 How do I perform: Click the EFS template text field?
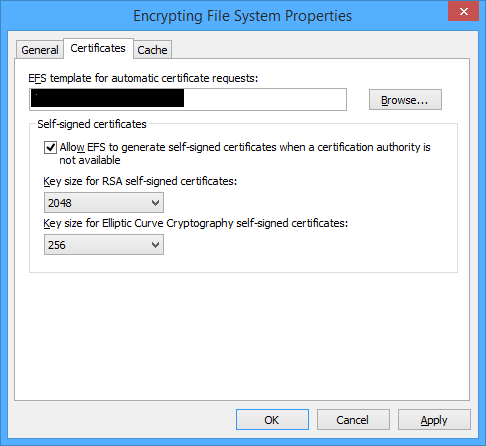[x=188, y=99]
